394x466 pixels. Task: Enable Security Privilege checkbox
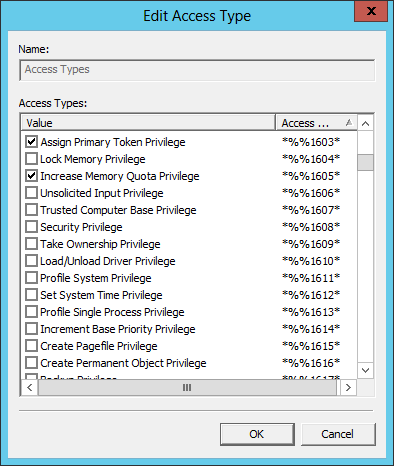[31, 227]
